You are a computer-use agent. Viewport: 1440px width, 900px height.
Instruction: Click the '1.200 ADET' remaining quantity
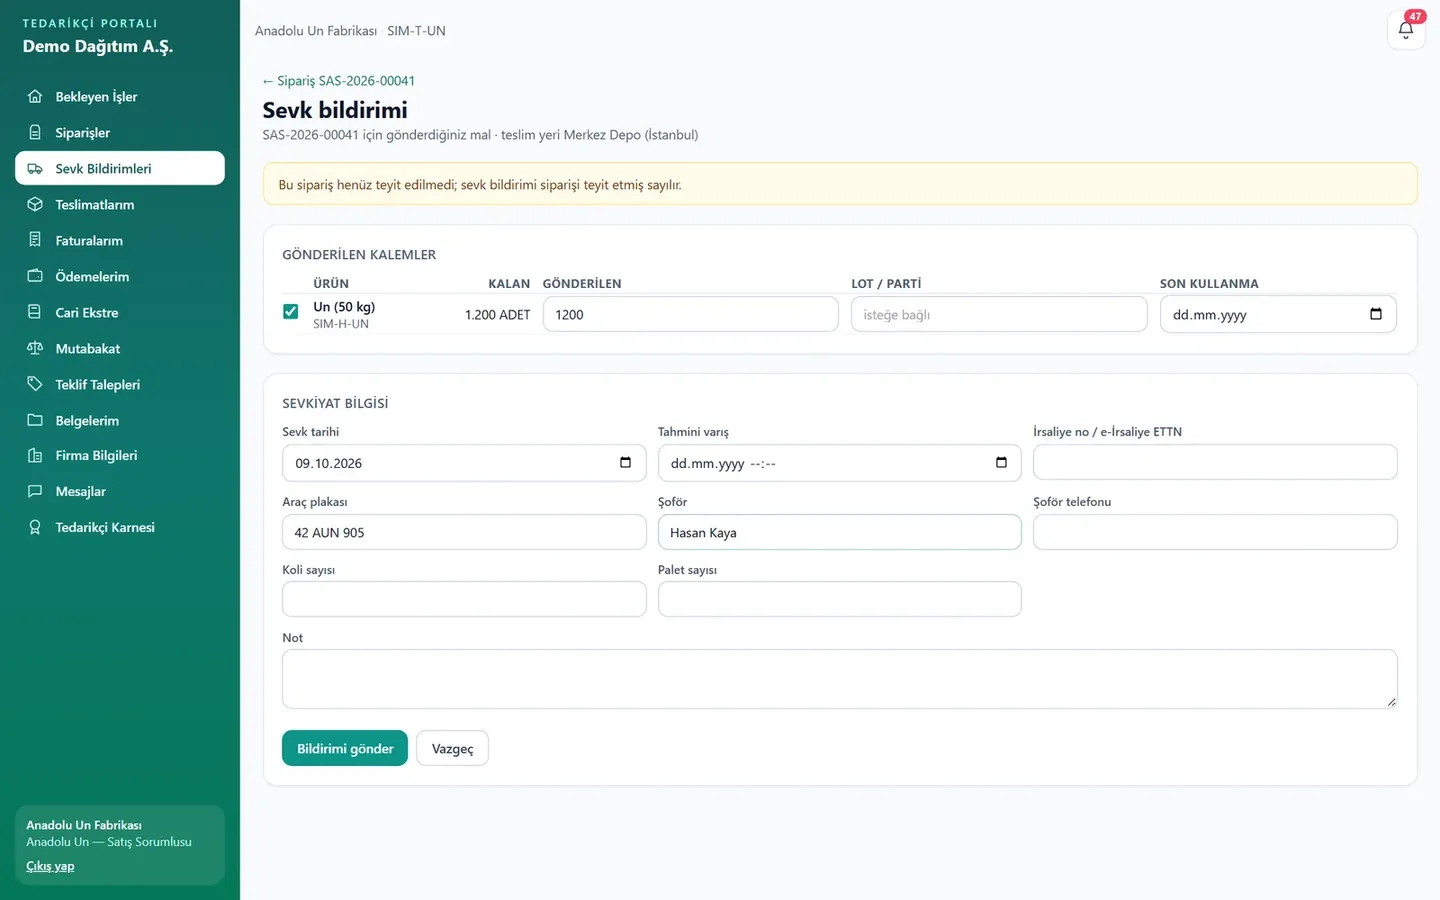click(x=497, y=315)
